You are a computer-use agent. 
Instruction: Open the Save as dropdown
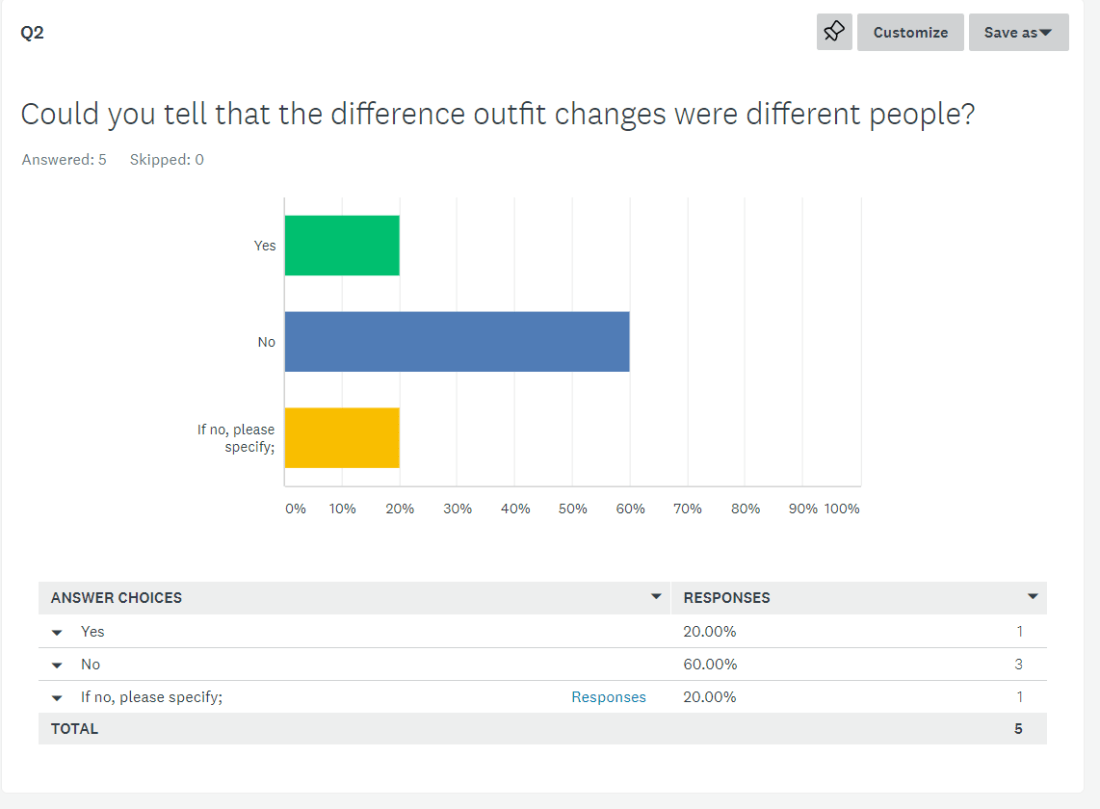point(1018,32)
